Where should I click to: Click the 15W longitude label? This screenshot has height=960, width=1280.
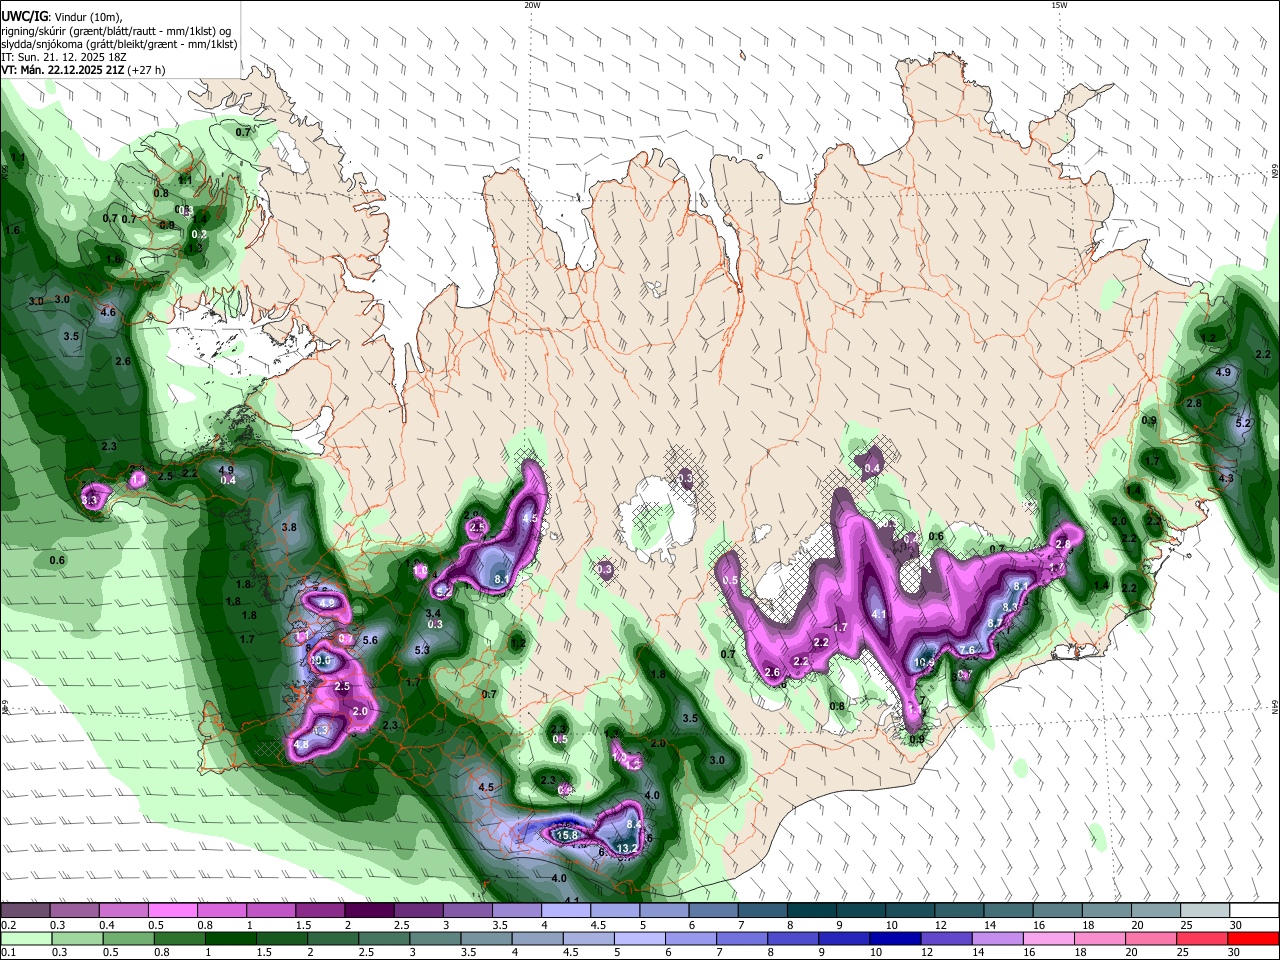pos(1059,5)
